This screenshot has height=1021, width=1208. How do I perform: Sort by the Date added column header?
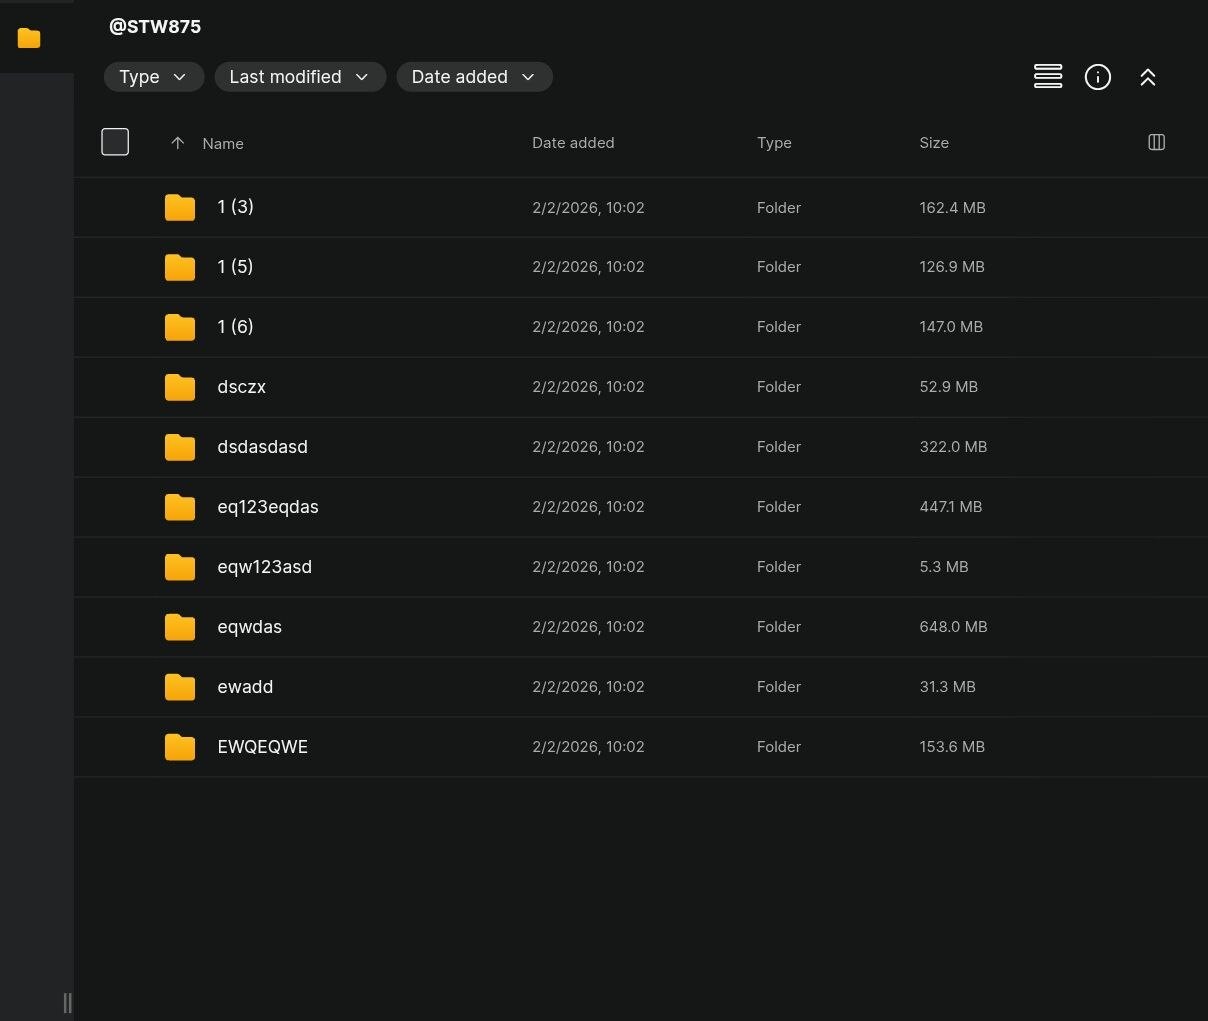(572, 143)
